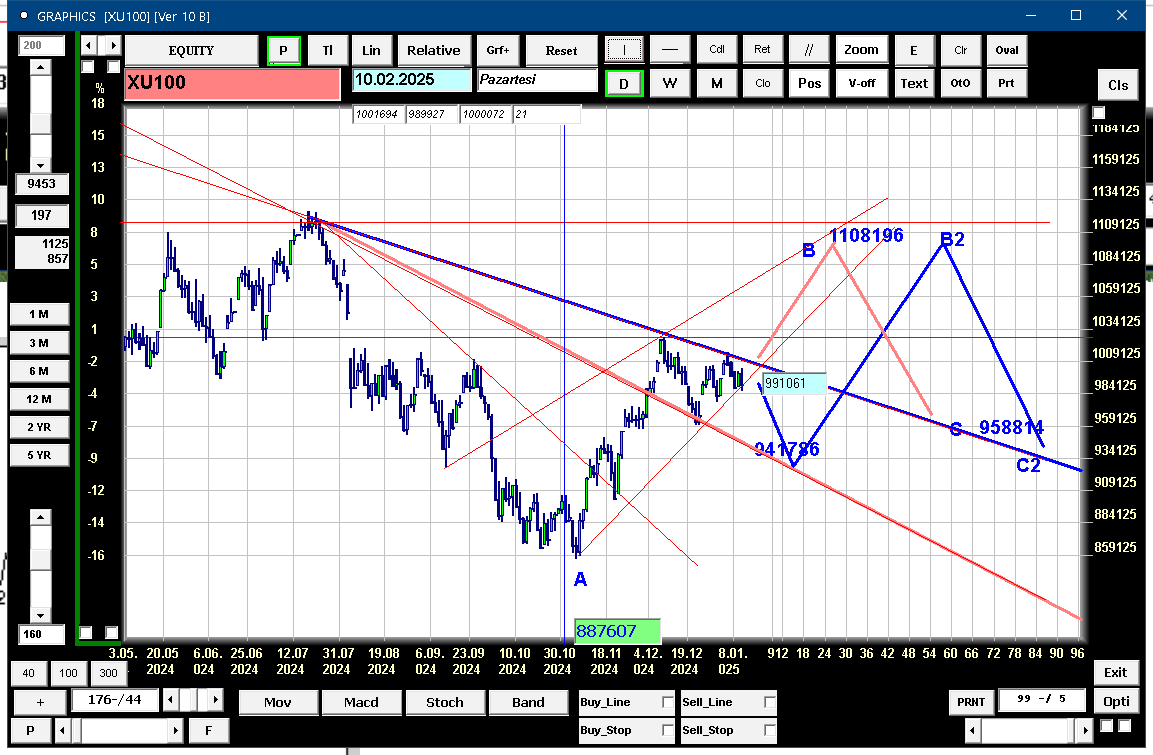Show the Macd indicator
This screenshot has height=755, width=1153.
[361, 702]
